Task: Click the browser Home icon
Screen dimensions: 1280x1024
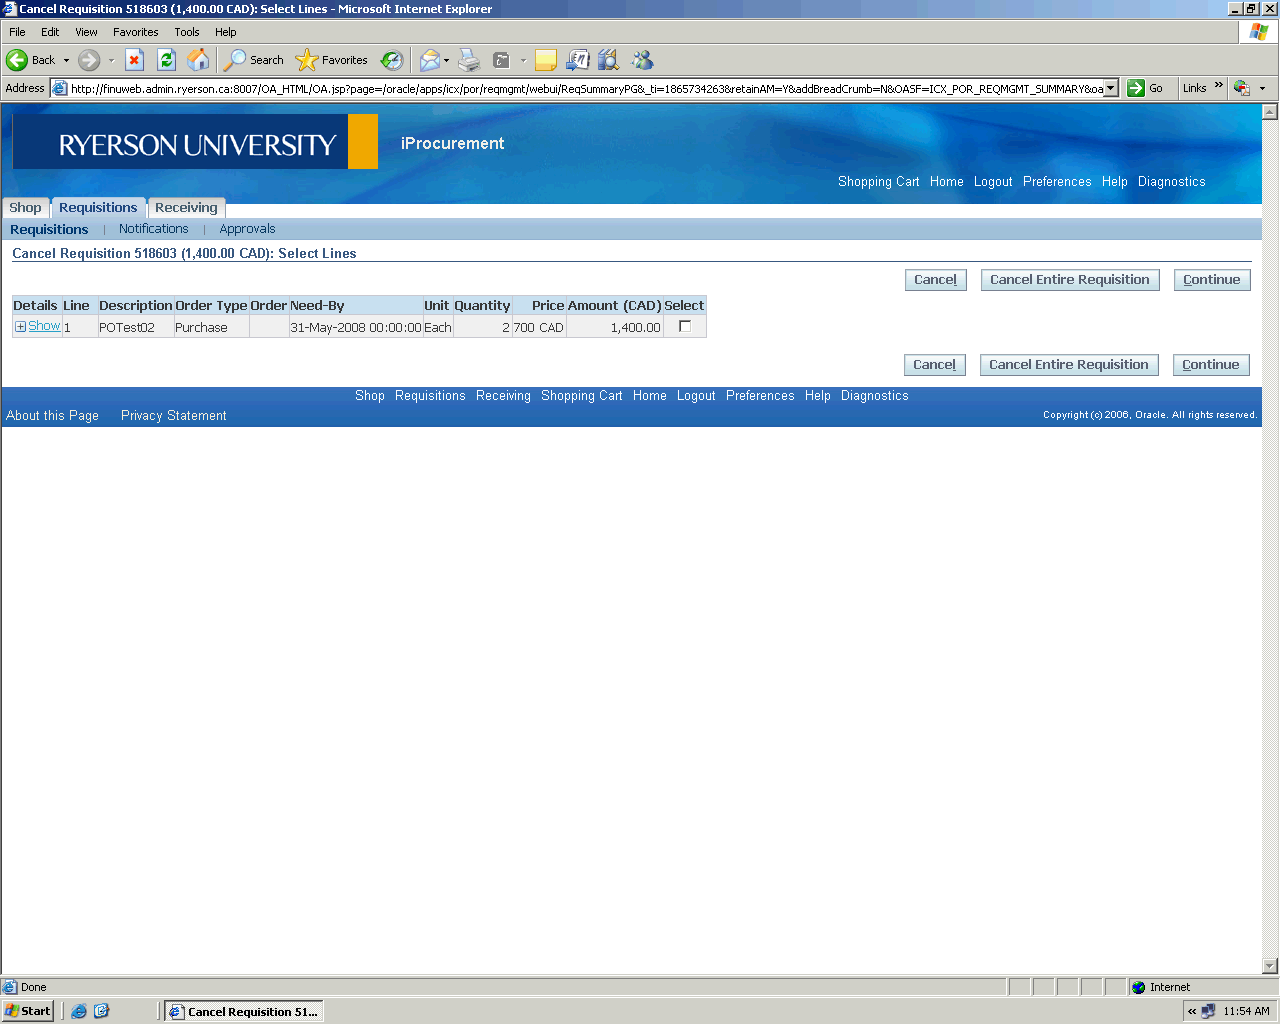Action: pos(199,60)
